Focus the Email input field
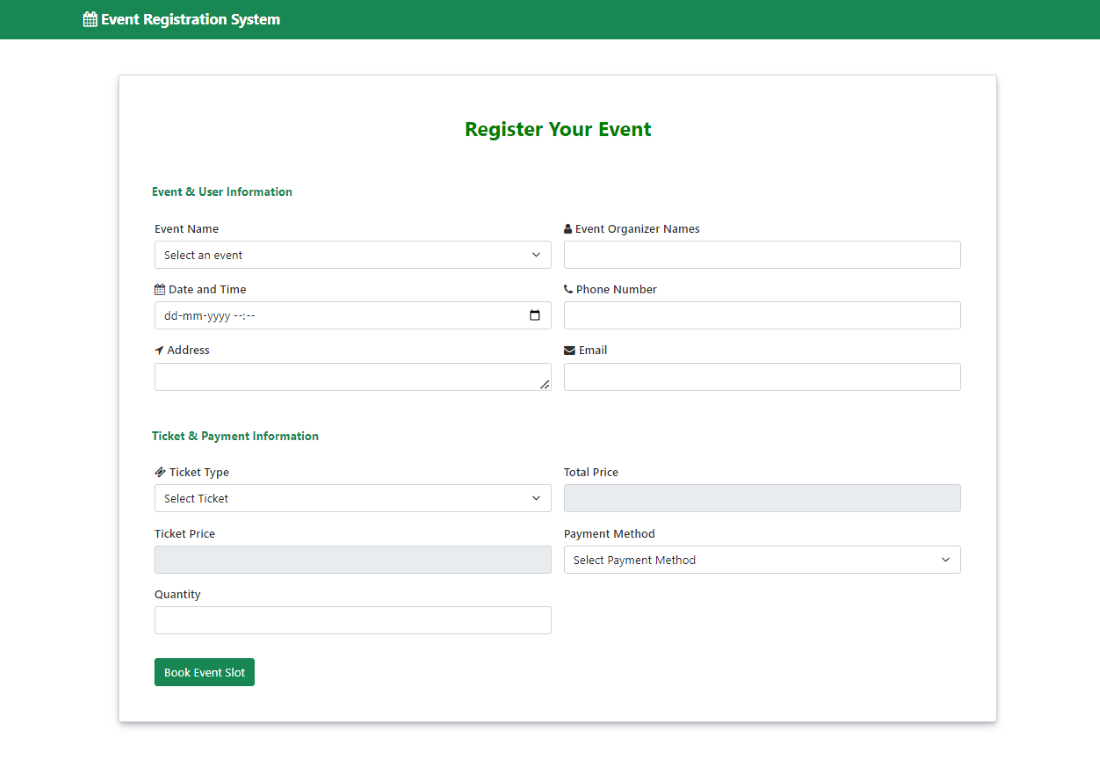 coord(762,377)
